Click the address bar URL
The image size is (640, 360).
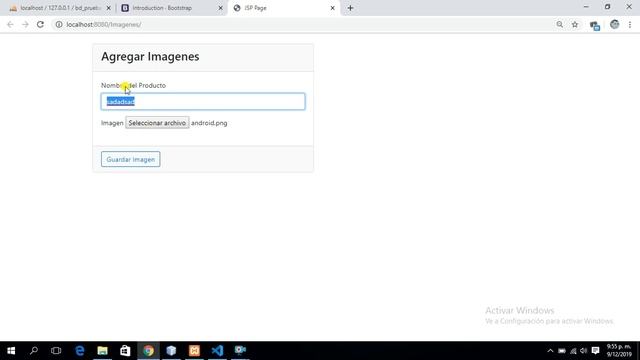(x=104, y=24)
